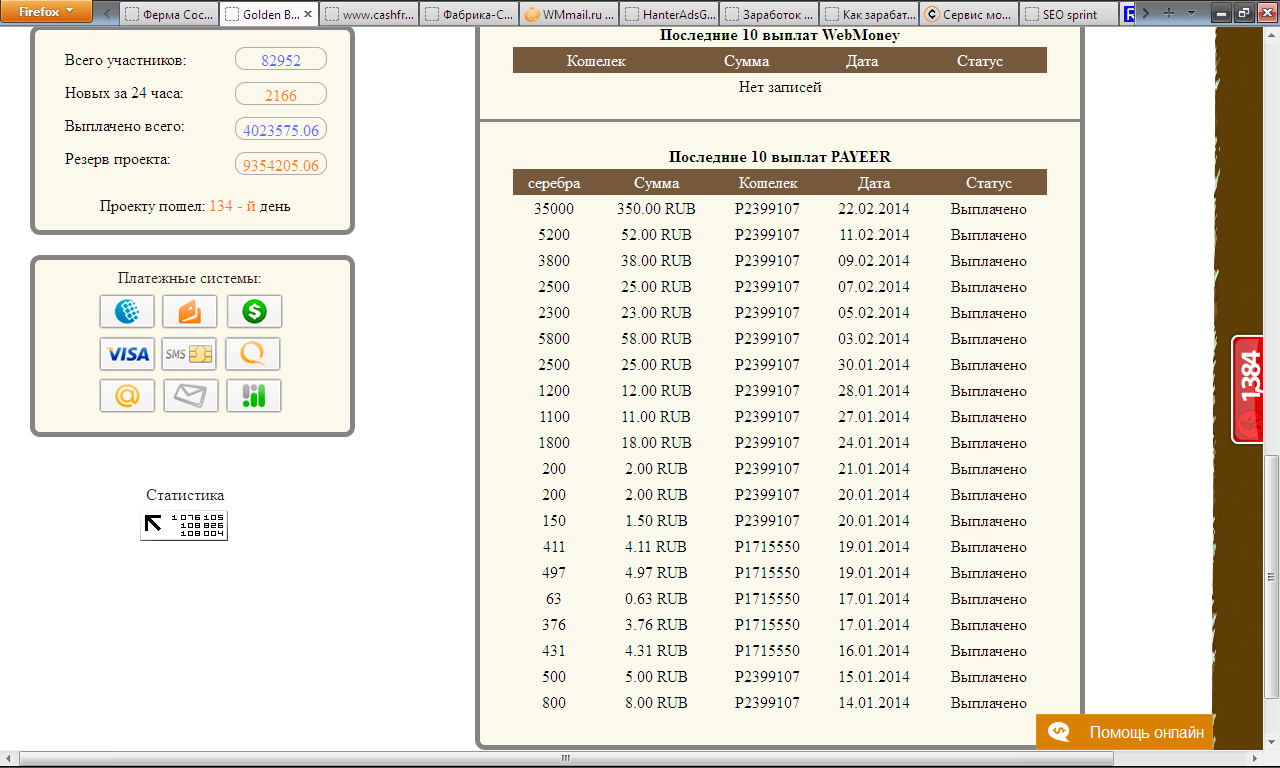Click the 35000 silver amount cell

554,209
